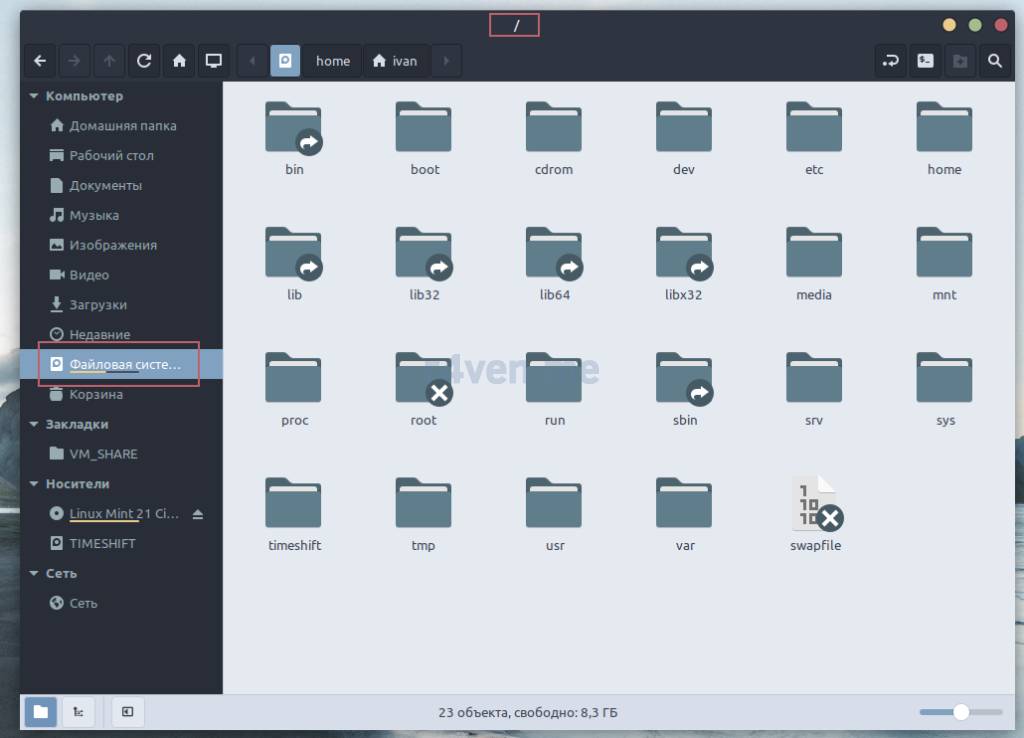Screen dimensions: 1024x738
Task: Click the icon zoom slider
Action: 960,712
